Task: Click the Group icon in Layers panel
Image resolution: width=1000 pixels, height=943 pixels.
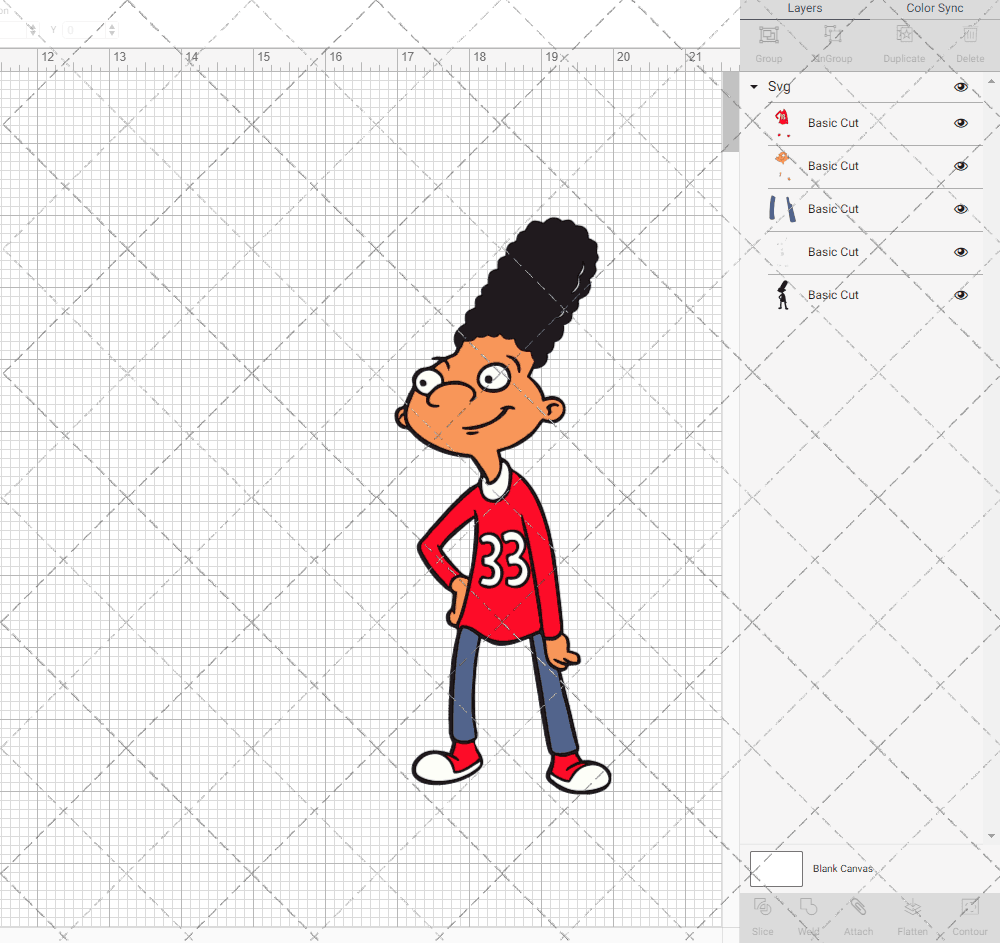Action: pos(768,34)
